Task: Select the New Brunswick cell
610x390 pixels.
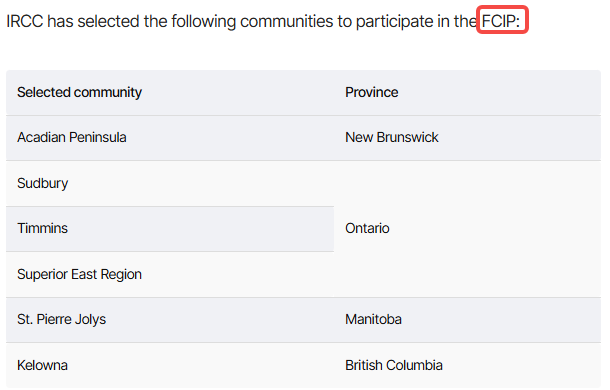Action: [467, 138]
